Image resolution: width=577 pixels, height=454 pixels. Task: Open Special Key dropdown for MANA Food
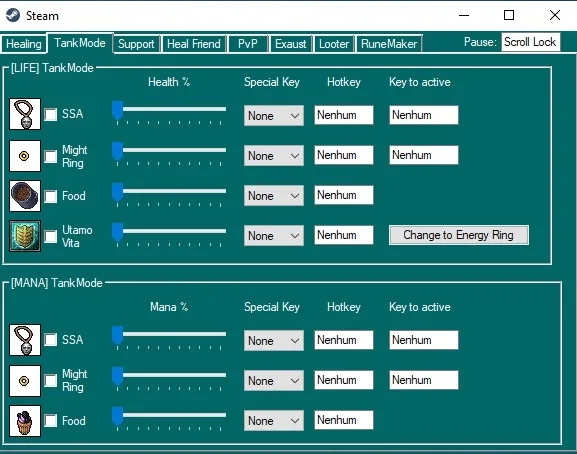pos(274,421)
